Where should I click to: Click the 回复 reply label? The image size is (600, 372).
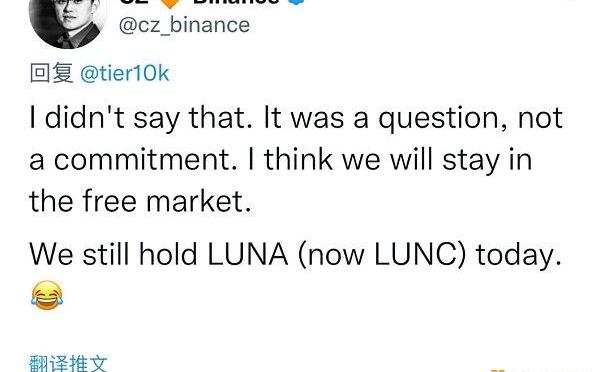point(52,73)
